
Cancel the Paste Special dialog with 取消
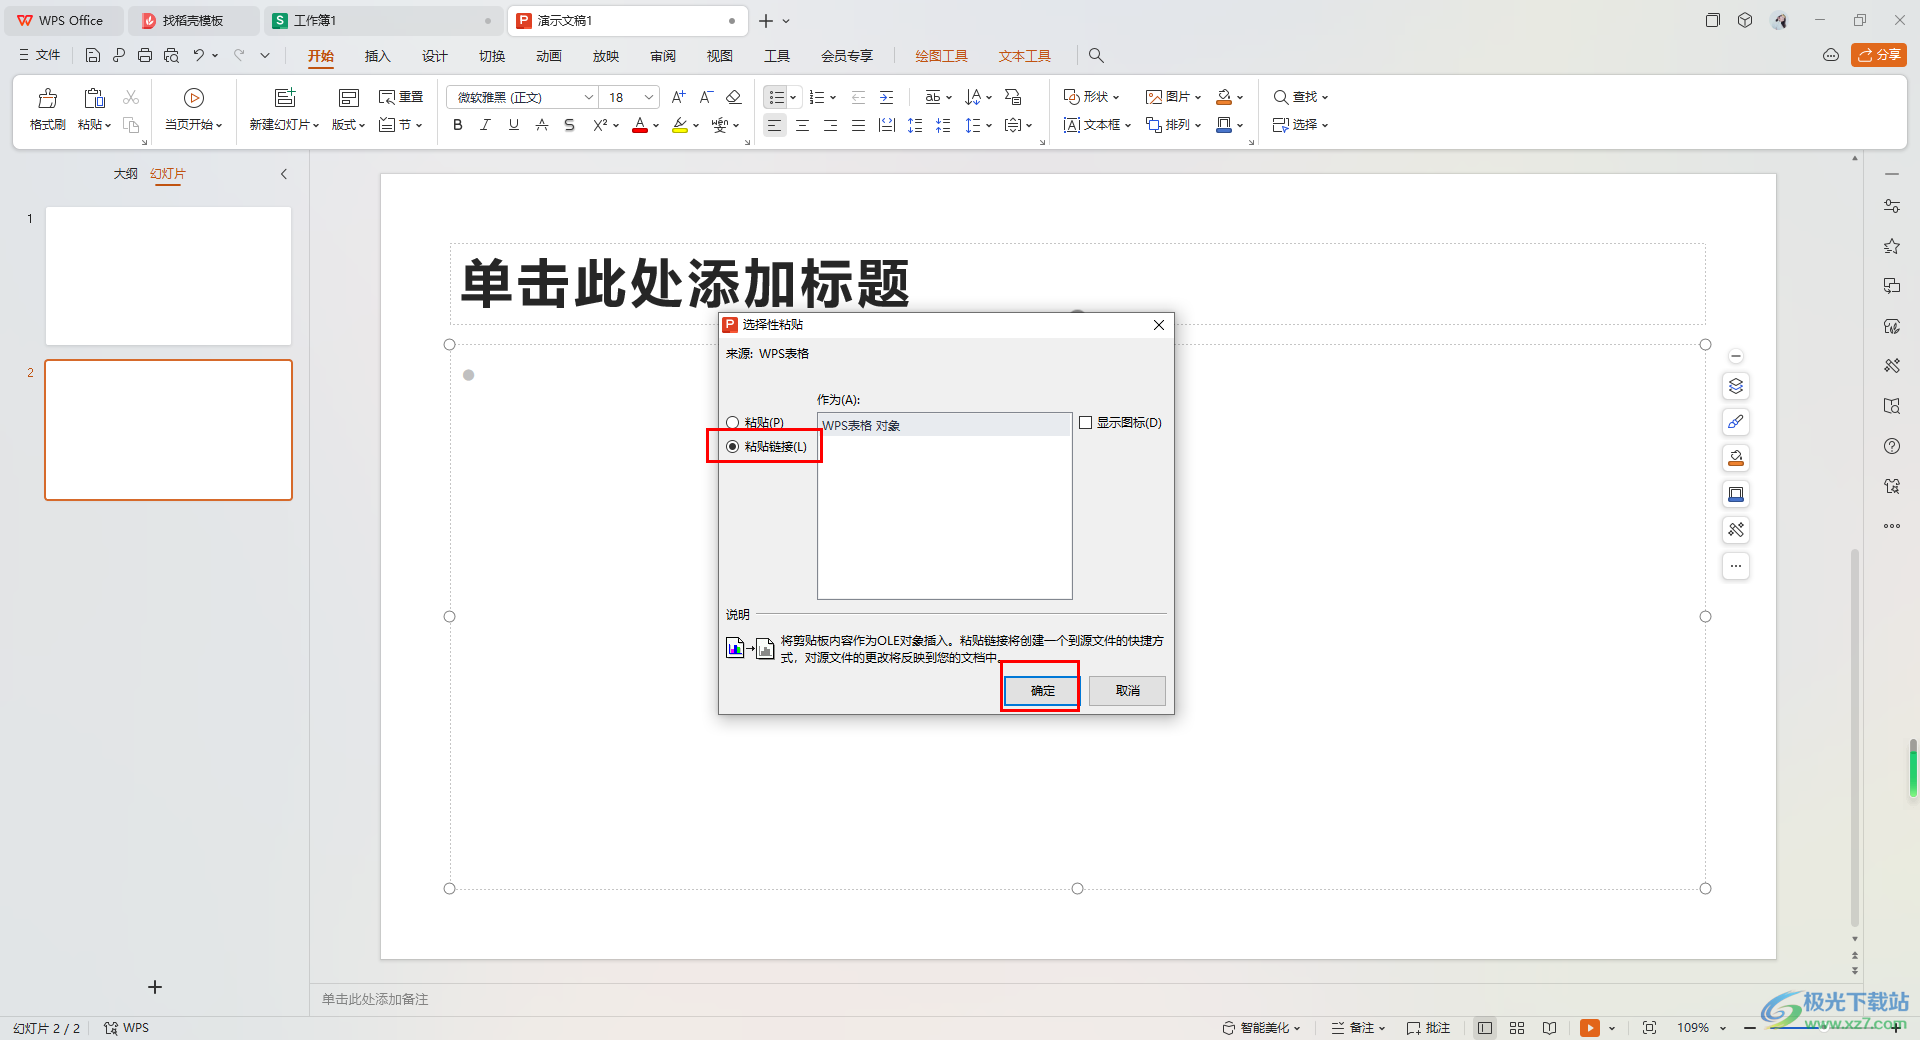[1127, 691]
